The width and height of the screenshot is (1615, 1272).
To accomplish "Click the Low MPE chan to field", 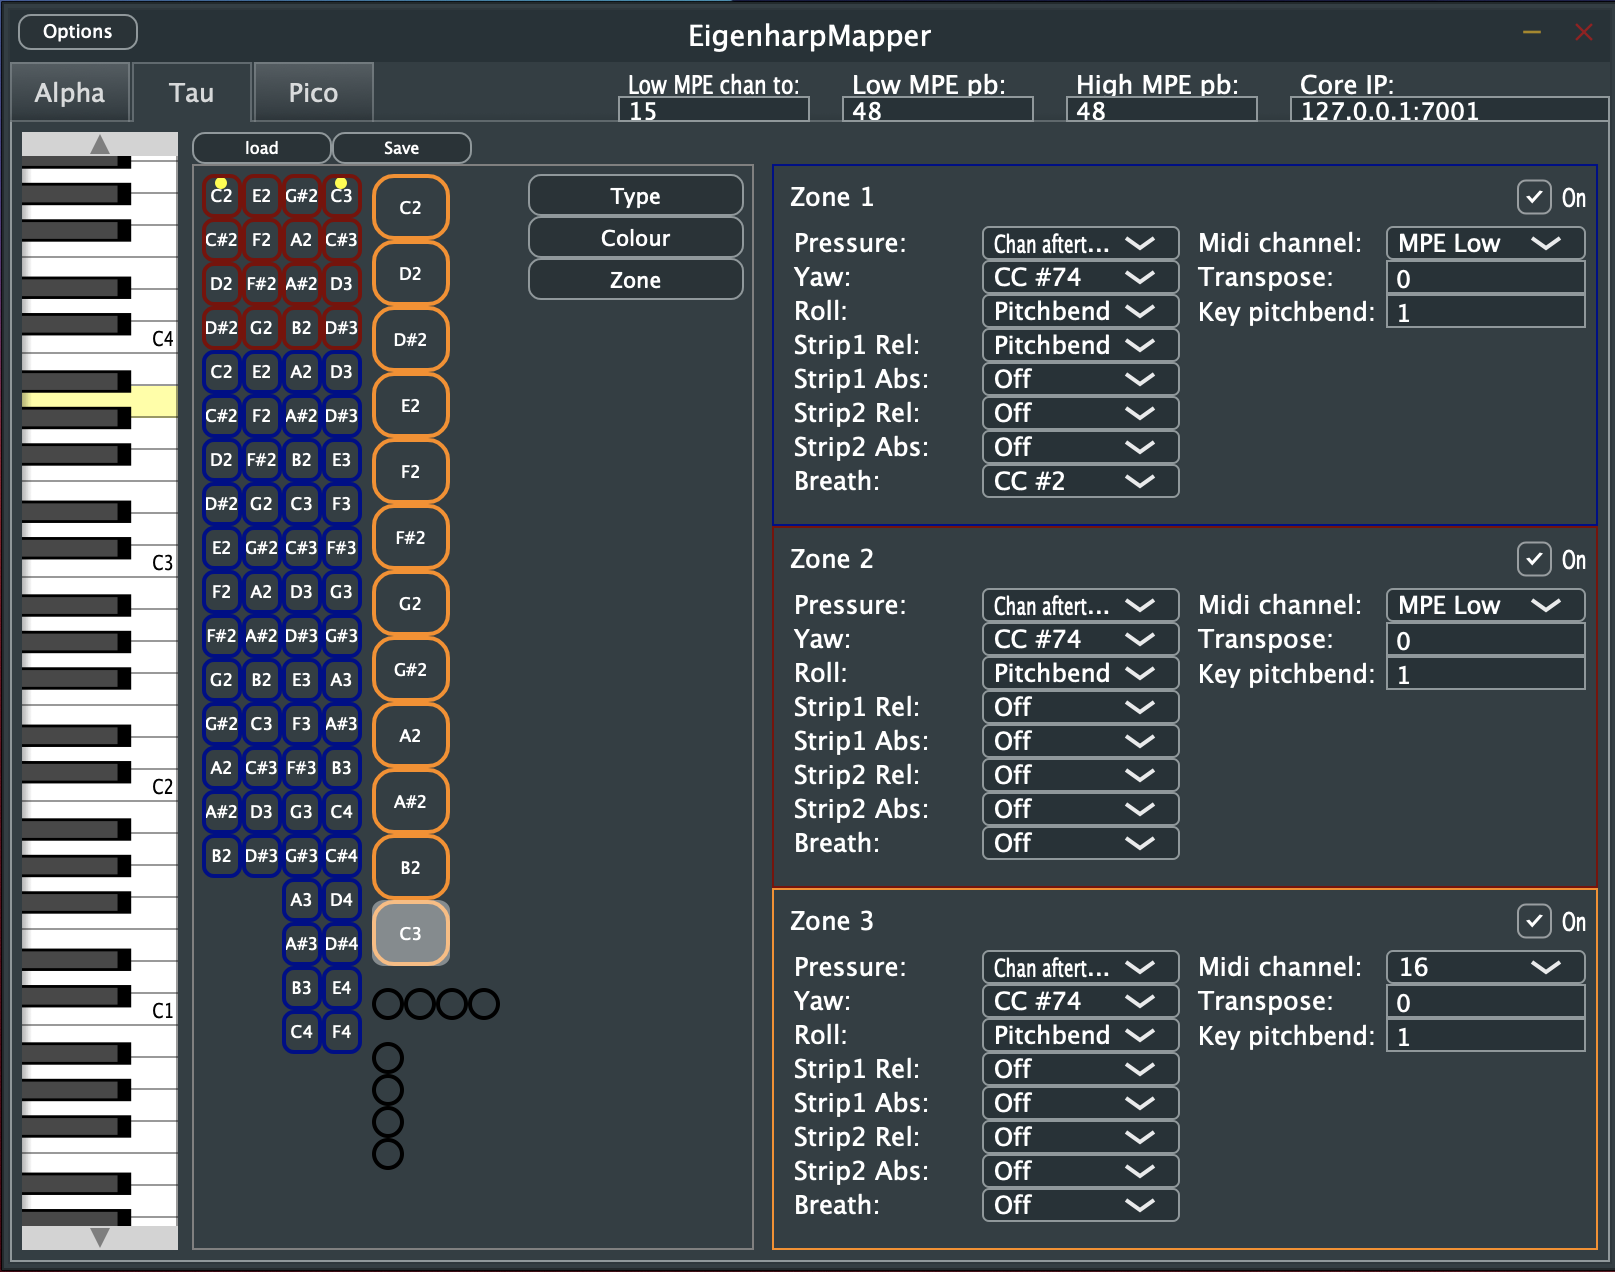I will pos(714,110).
